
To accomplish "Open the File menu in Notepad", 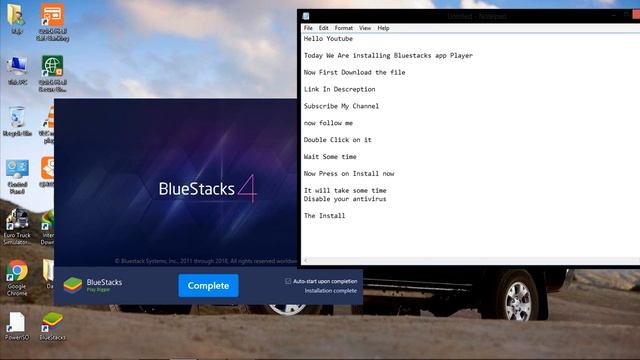I will pyautogui.click(x=308, y=28).
